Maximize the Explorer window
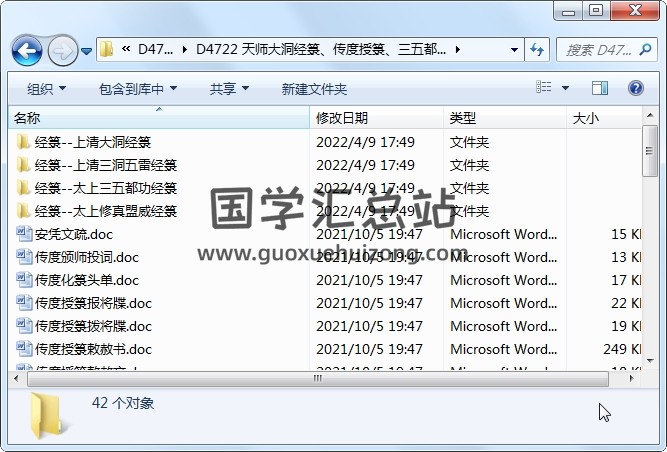 (x=596, y=11)
